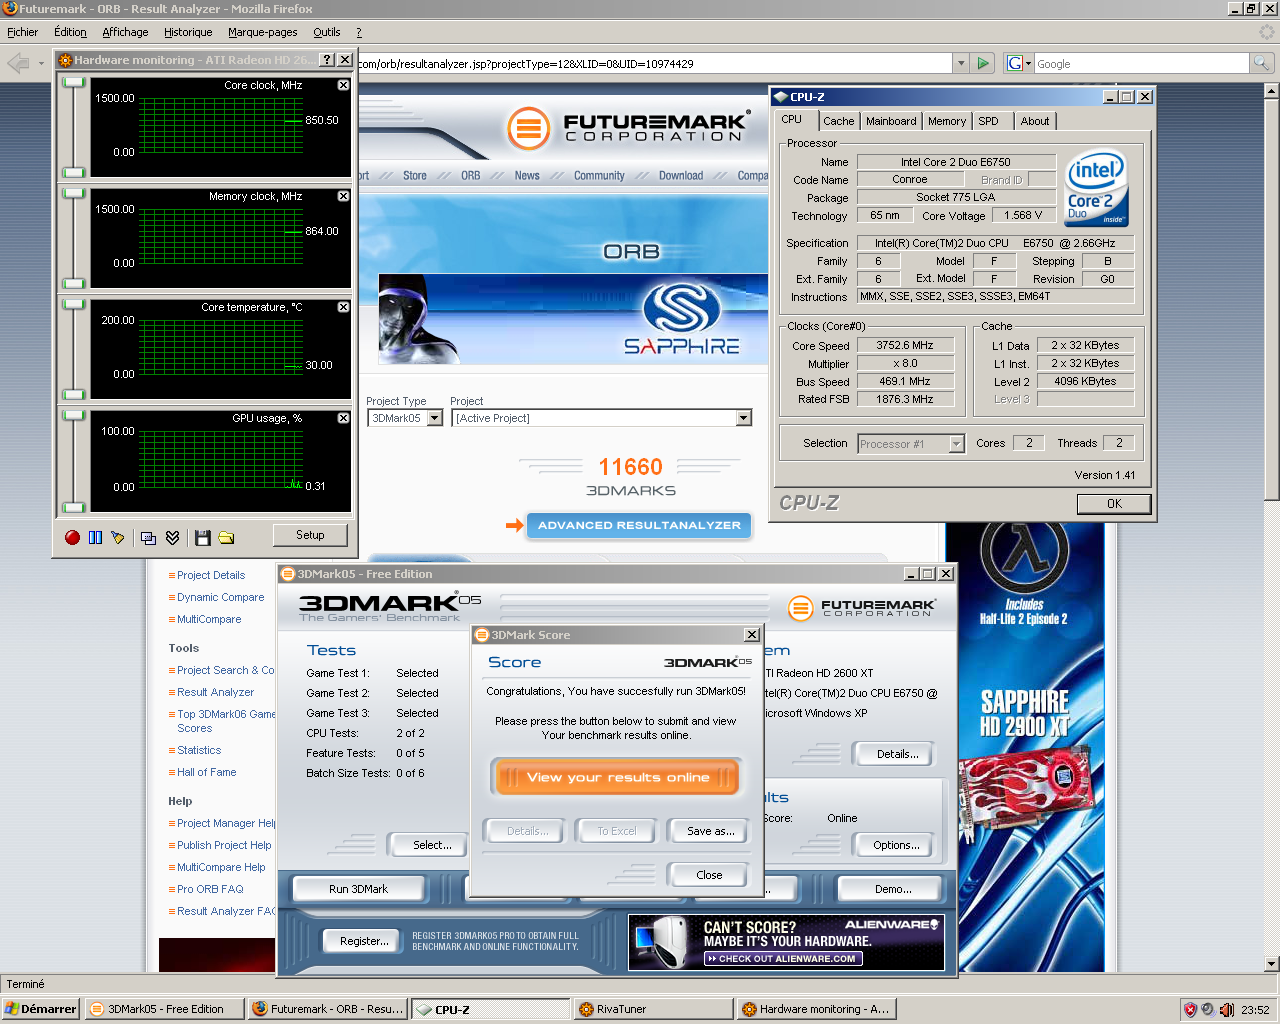Click the Google search engine icon
This screenshot has height=1024, width=1280.
[x=1015, y=63]
